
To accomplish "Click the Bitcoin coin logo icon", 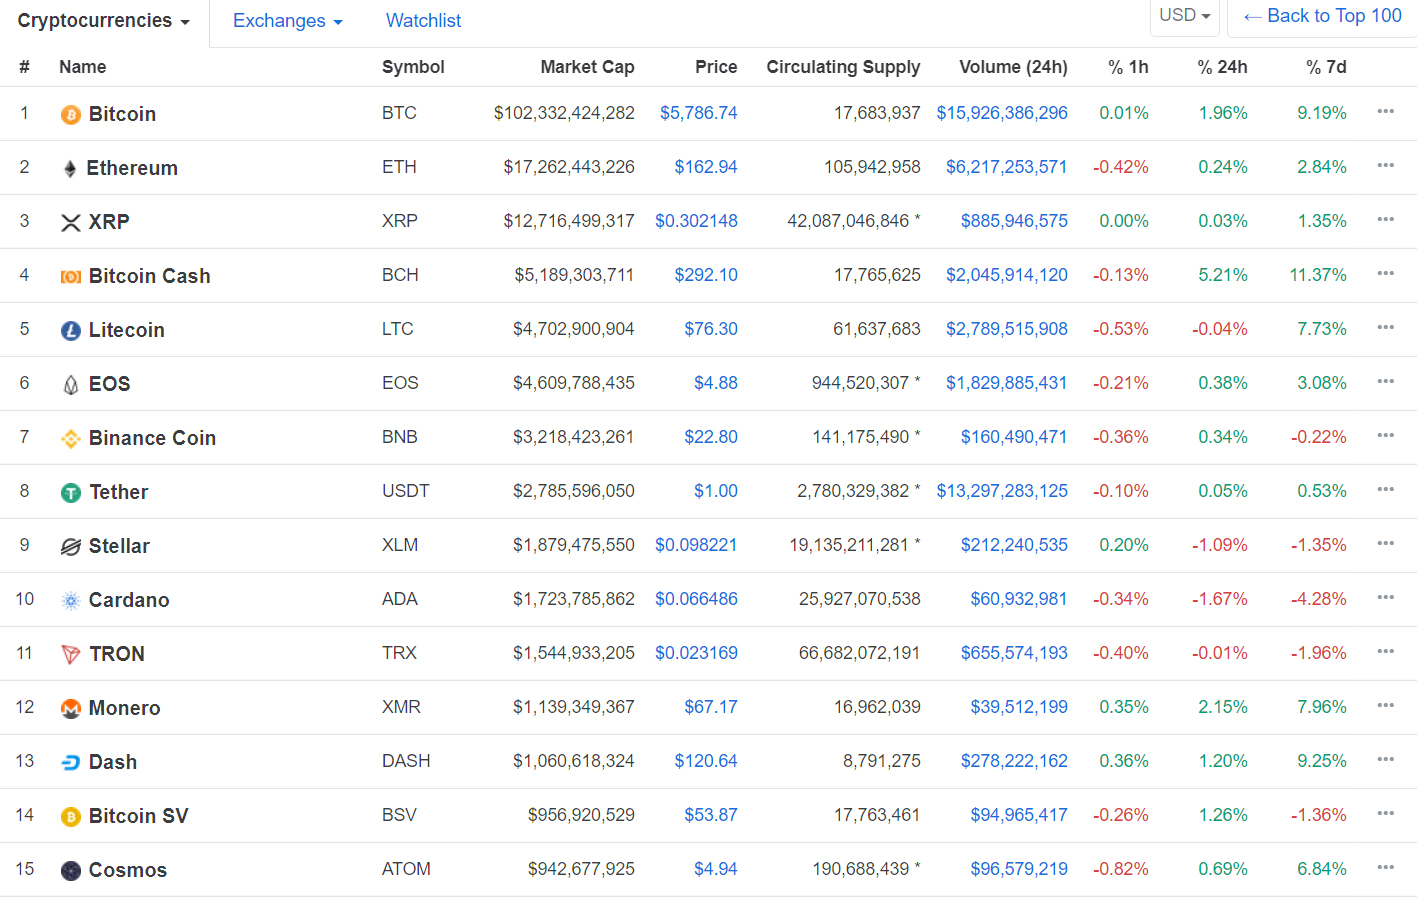I will (70, 115).
